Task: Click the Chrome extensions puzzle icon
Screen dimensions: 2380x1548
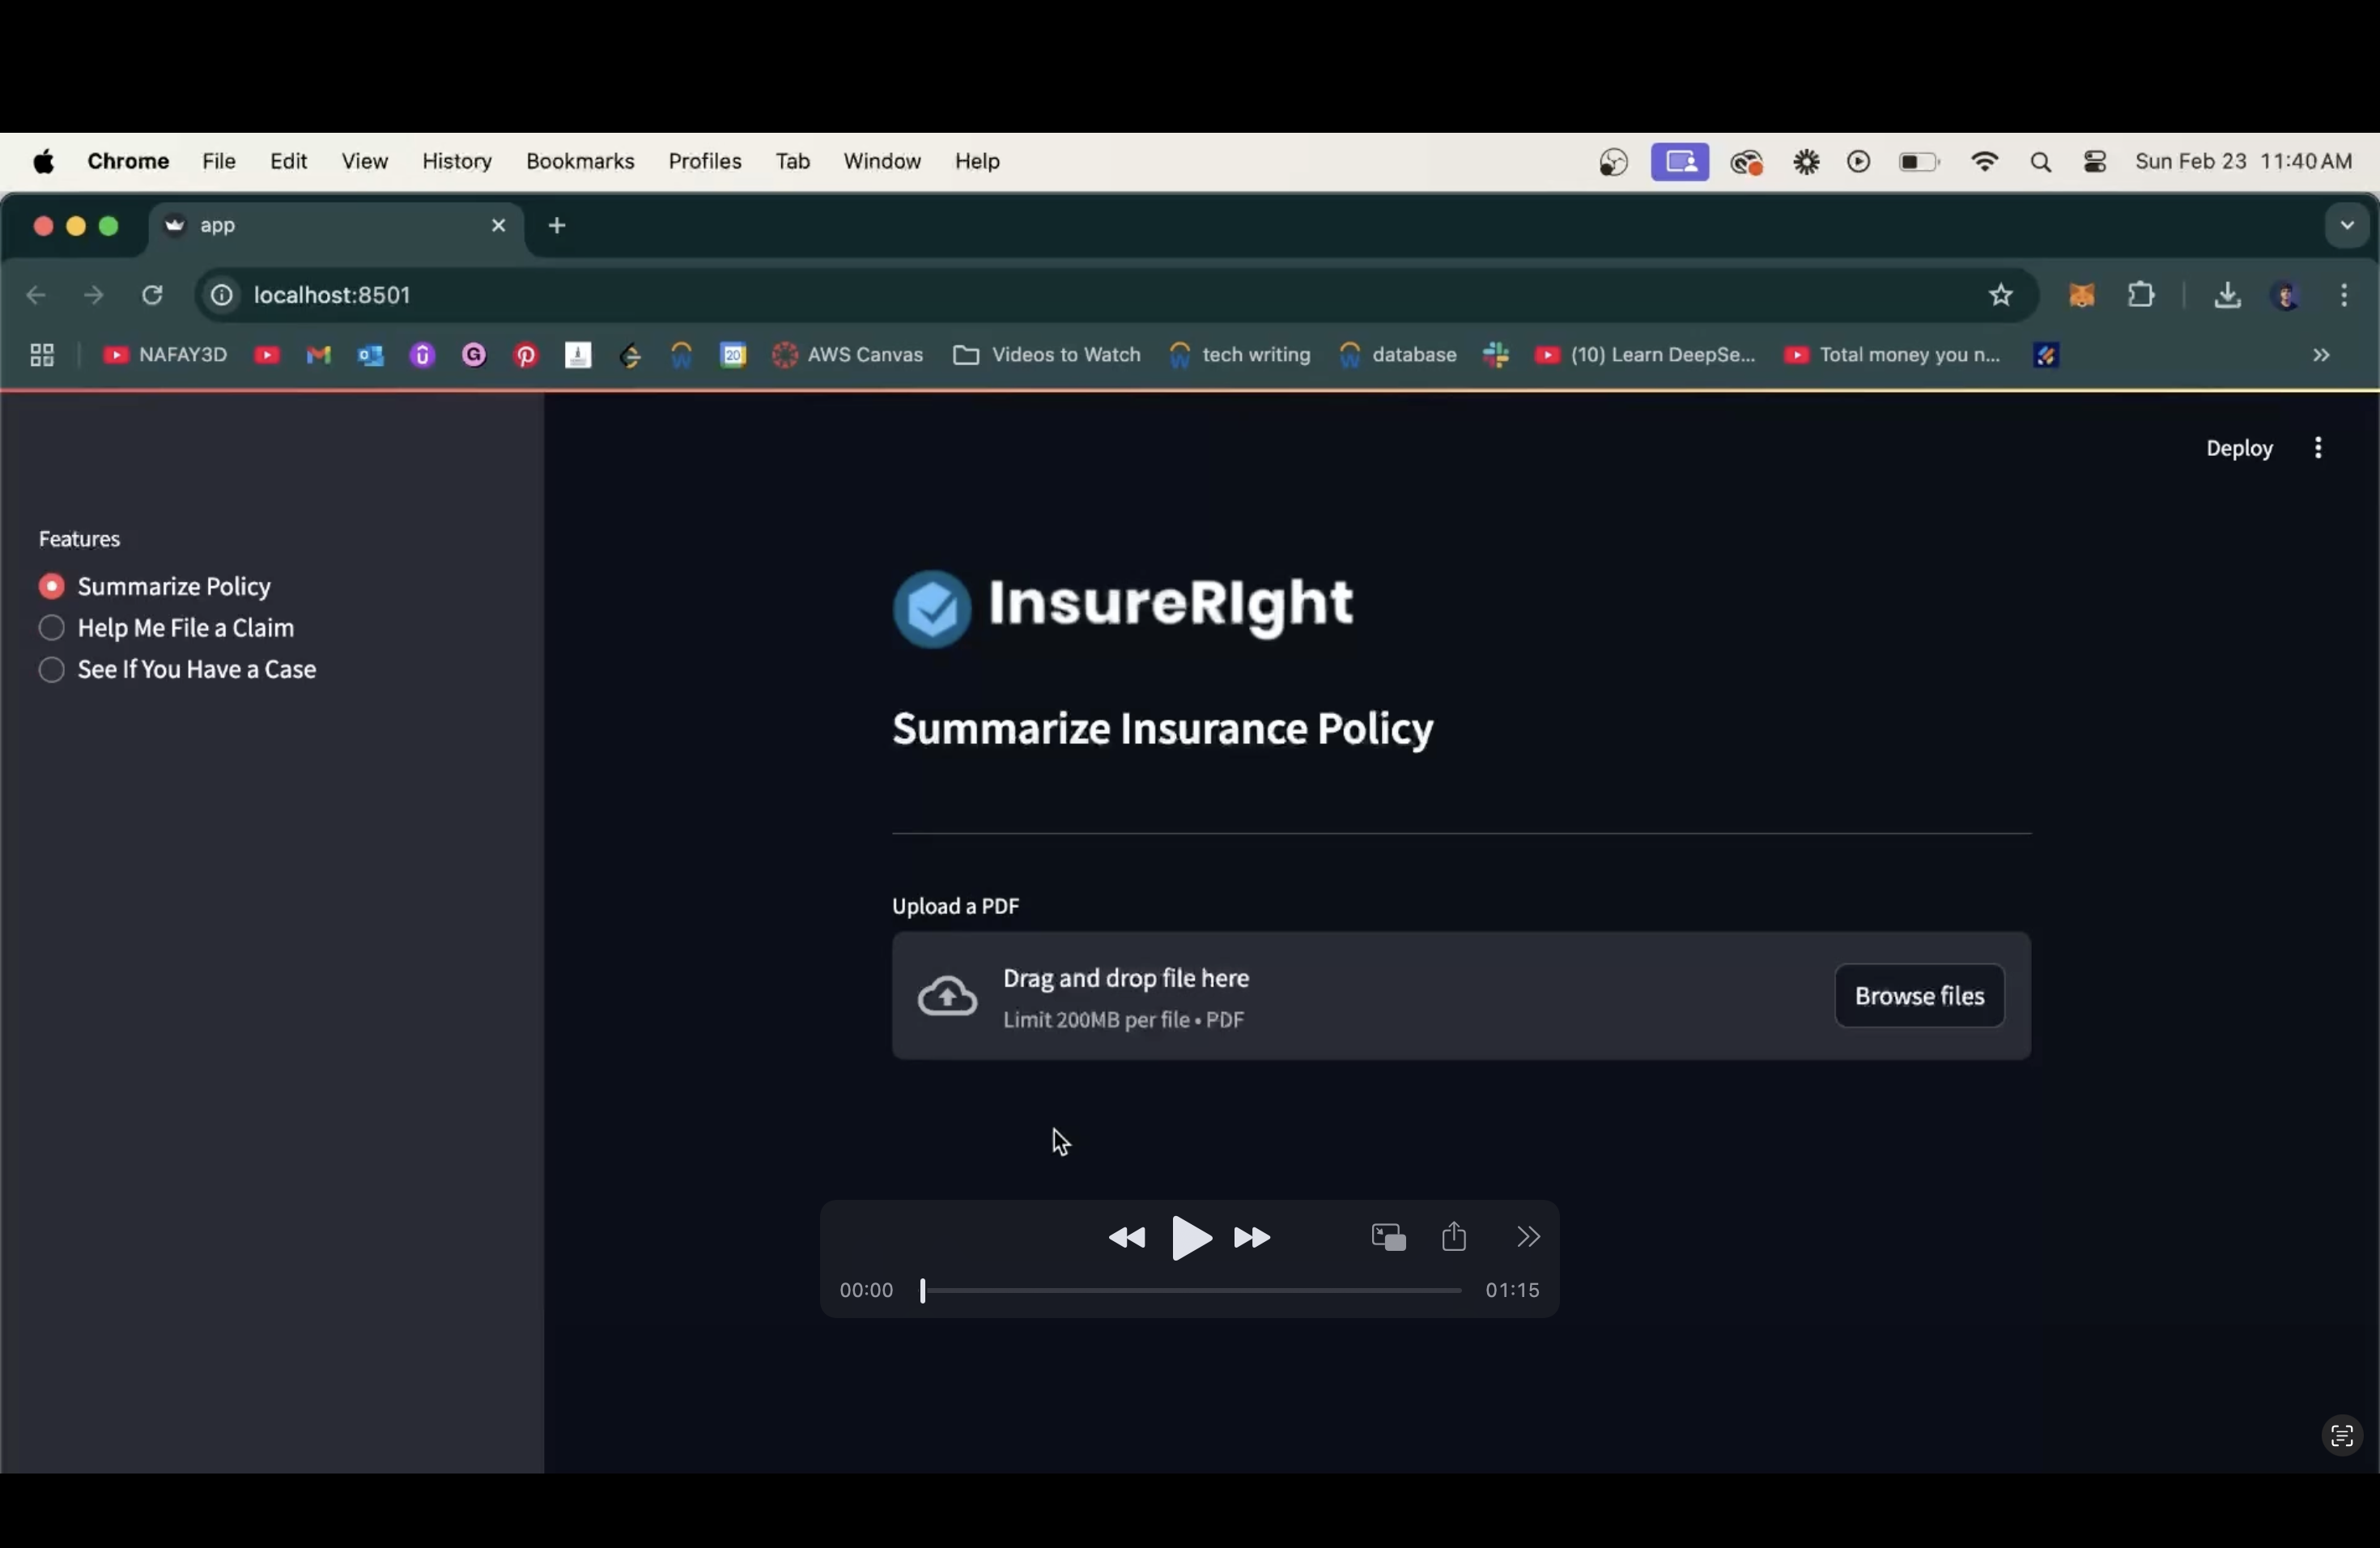Action: coord(2141,295)
